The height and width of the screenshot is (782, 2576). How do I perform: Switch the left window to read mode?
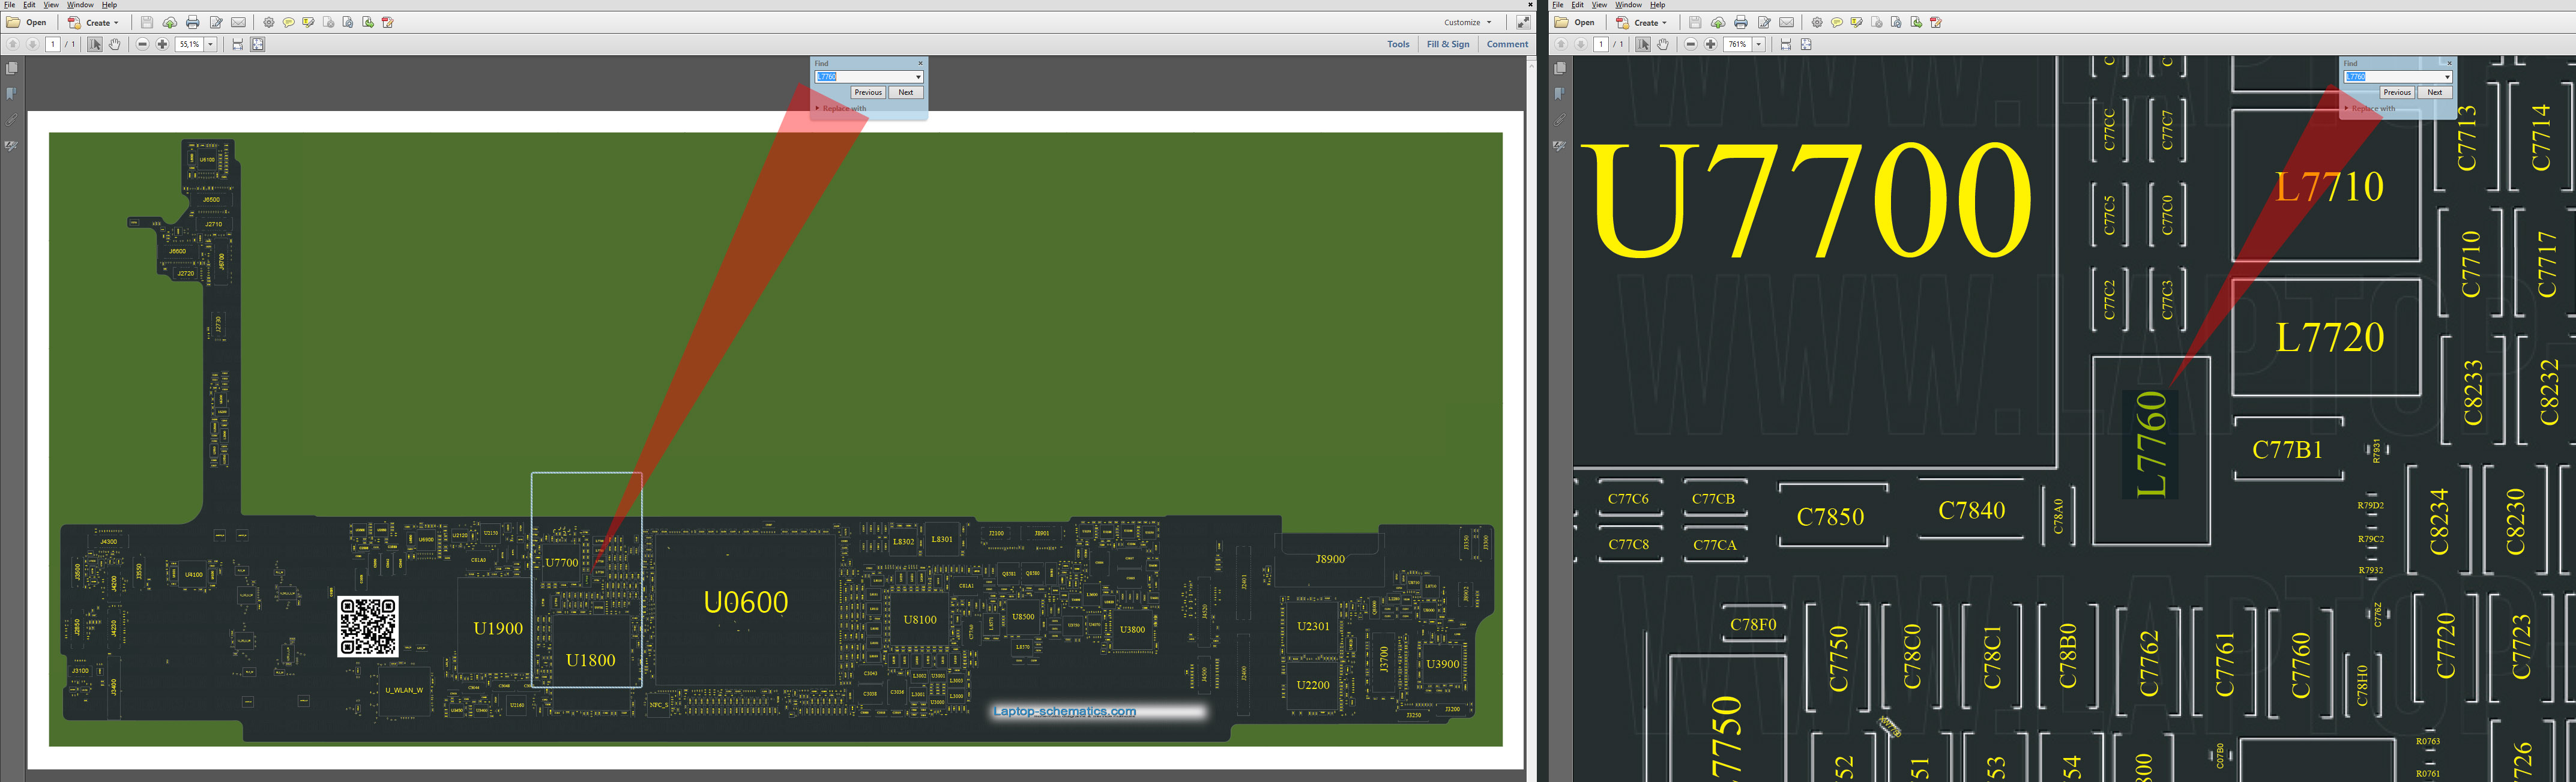1523,22
